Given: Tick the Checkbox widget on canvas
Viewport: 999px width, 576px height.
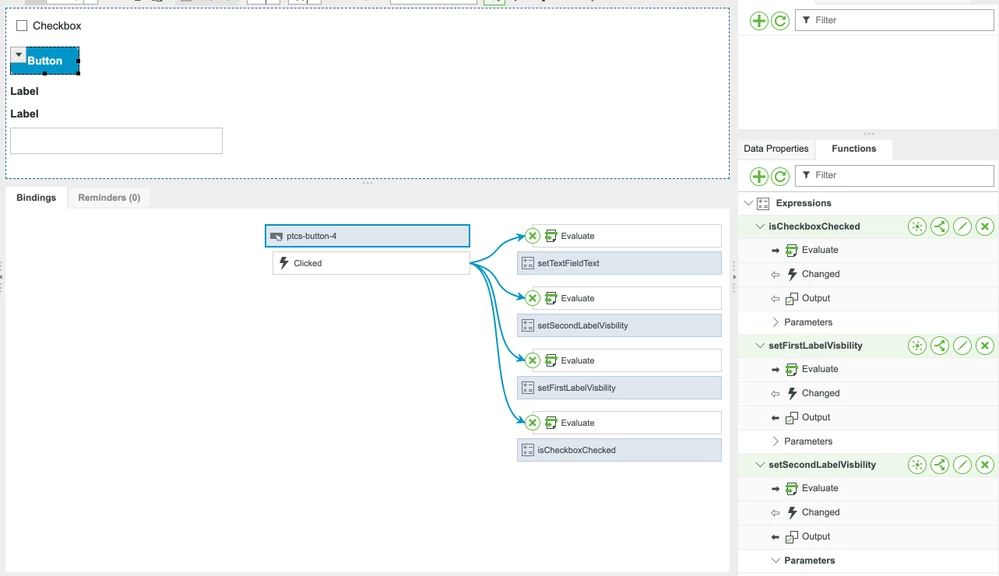Looking at the screenshot, I should point(22,25).
